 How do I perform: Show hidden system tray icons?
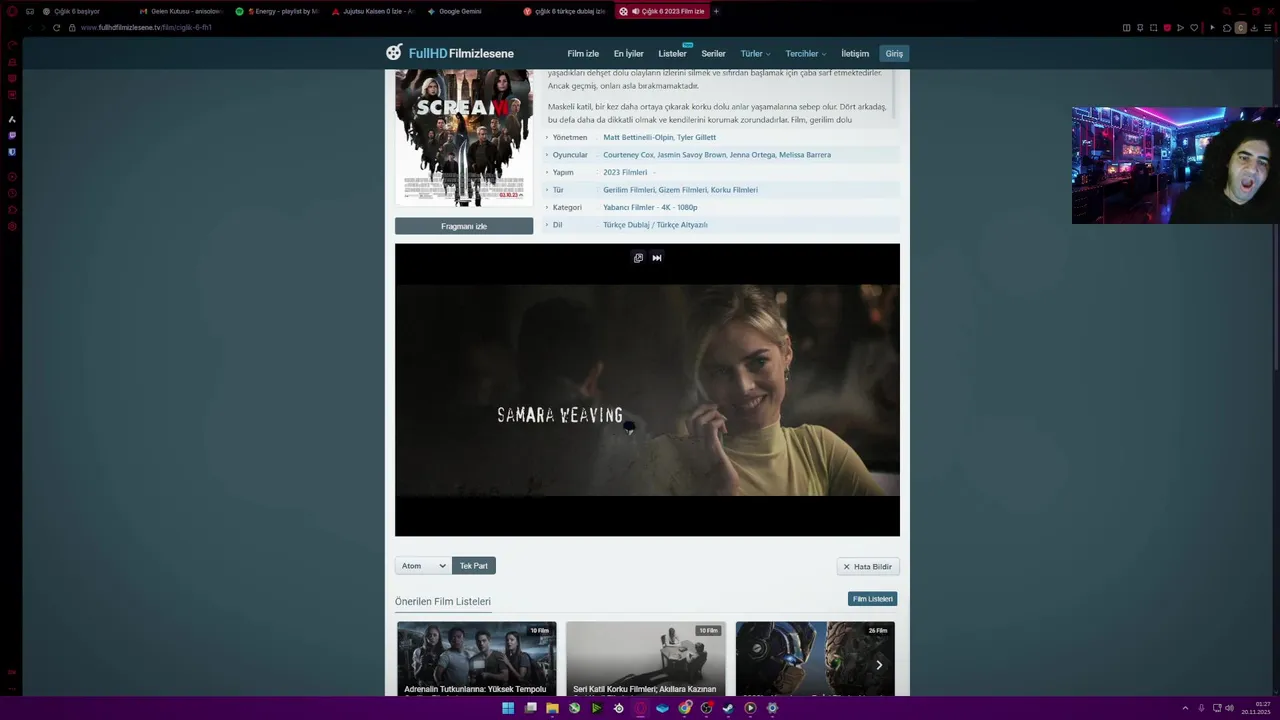tap(1186, 708)
